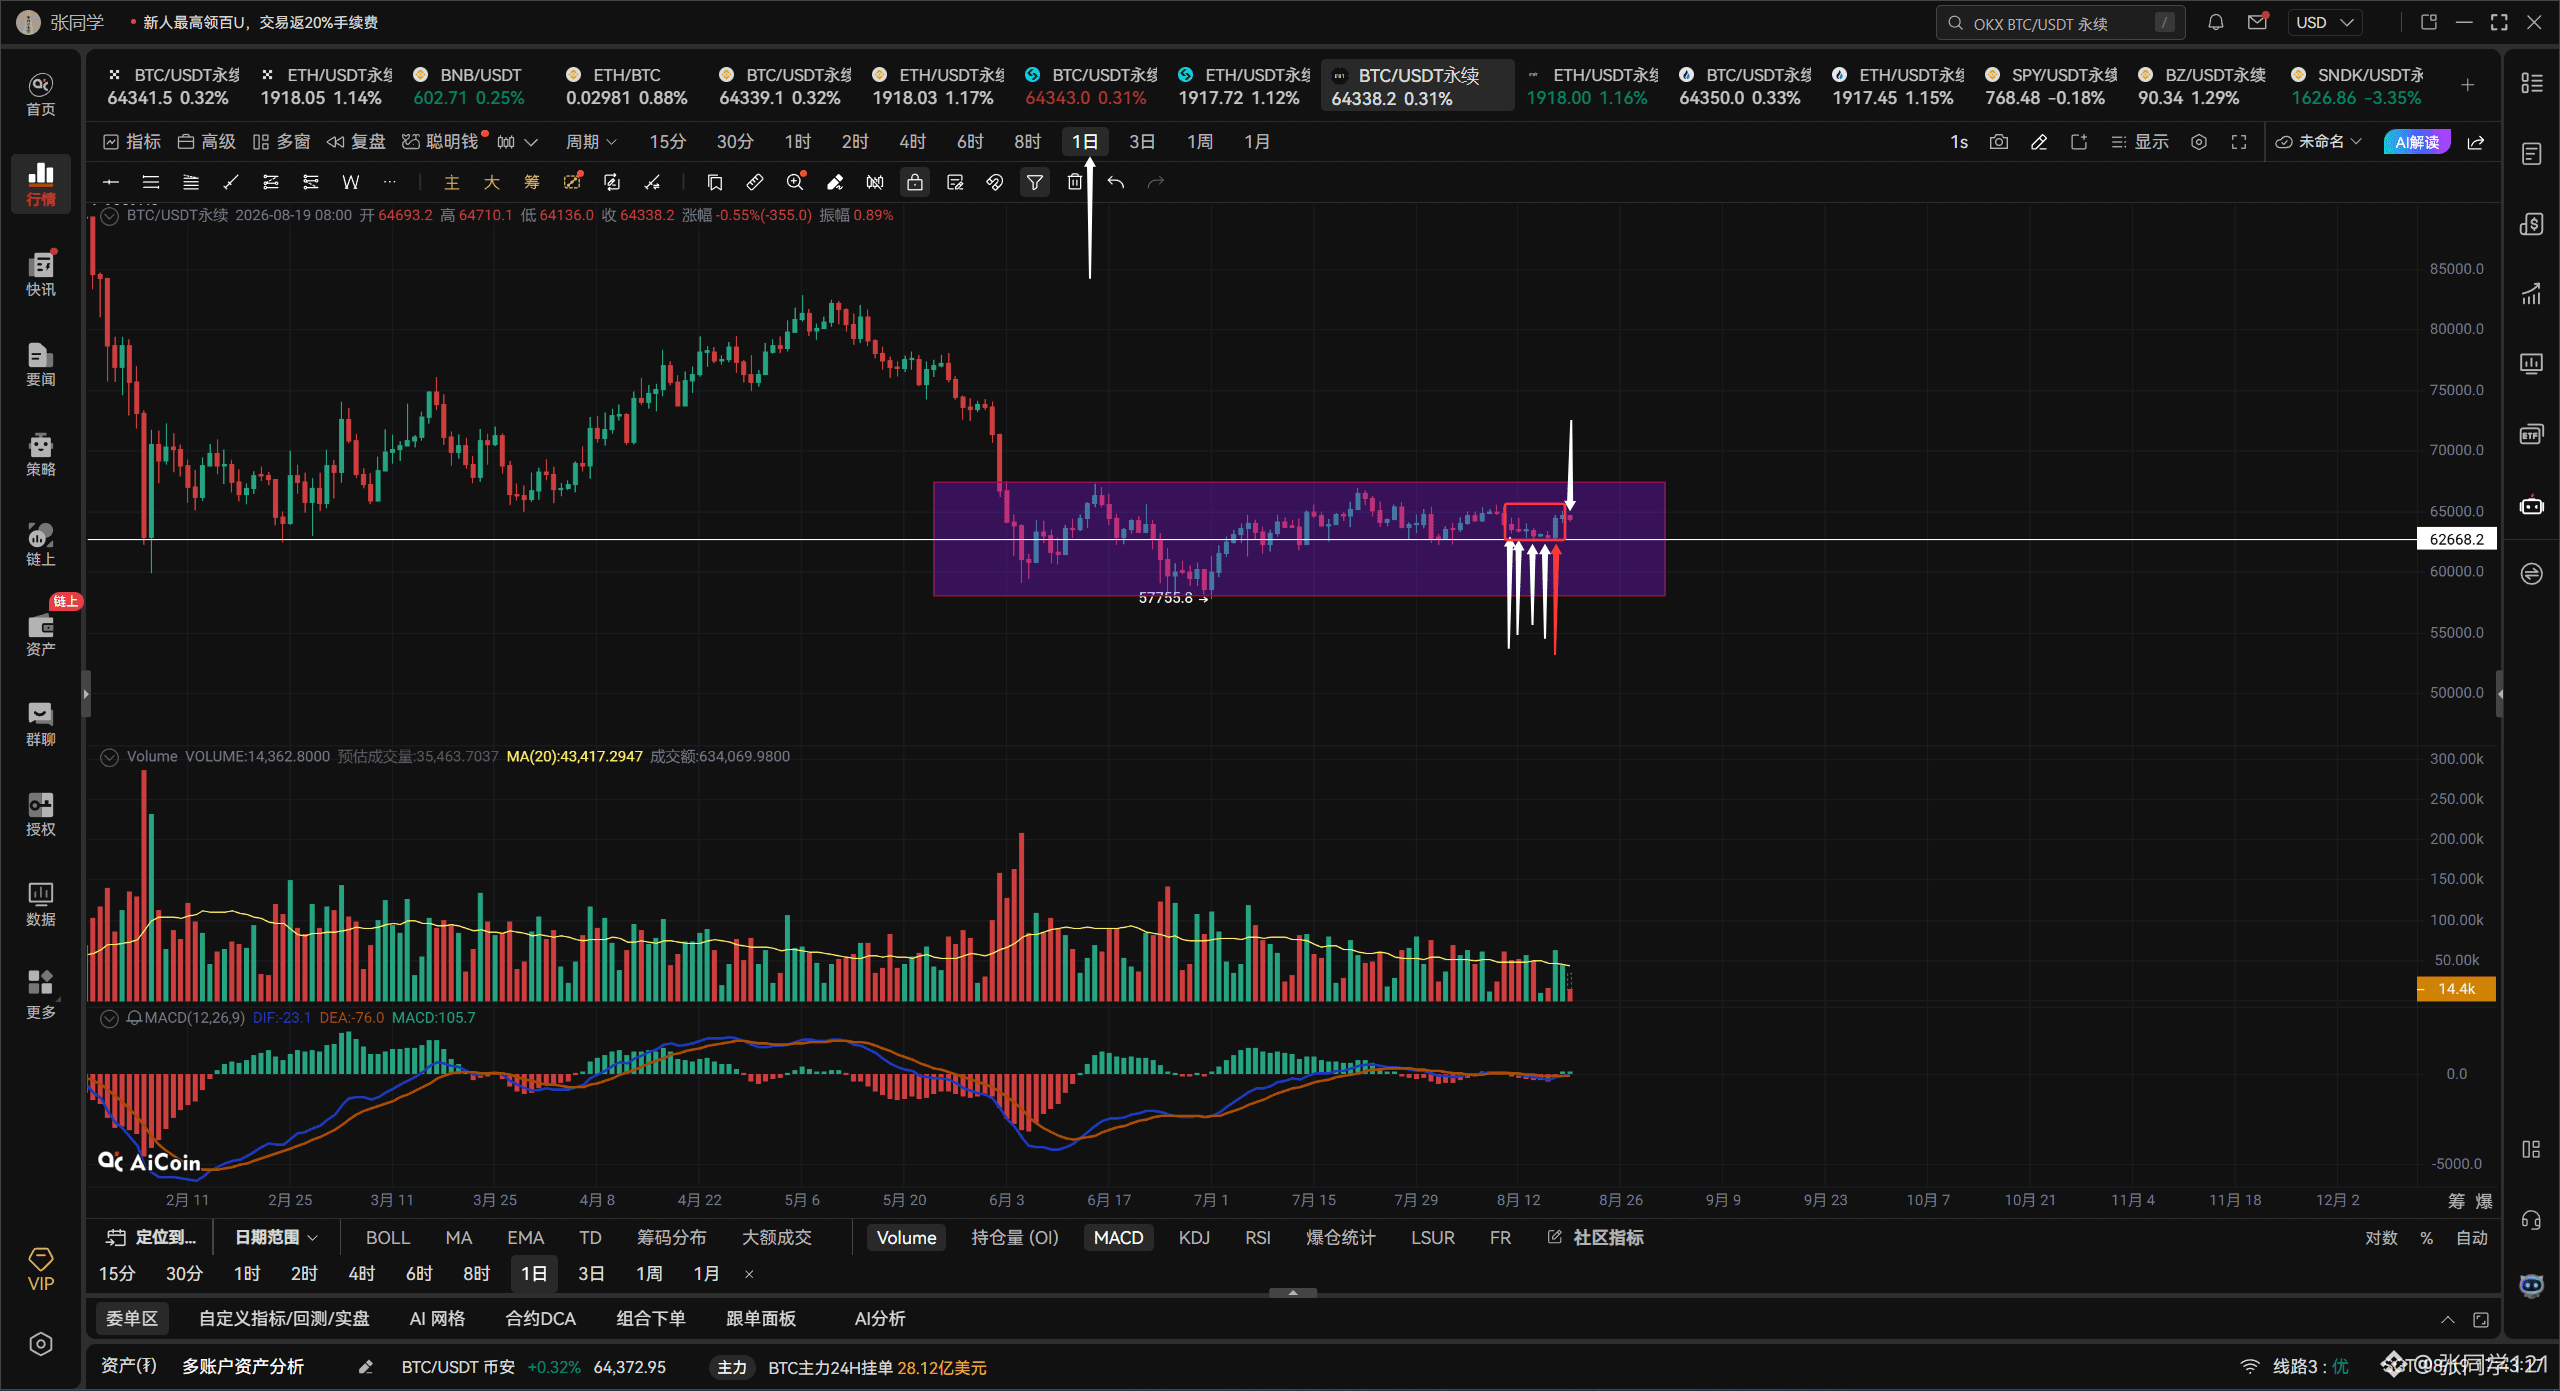Screen dimensions: 2560x1391
Task: Delete drawings with trash can icon
Action: [1075, 182]
